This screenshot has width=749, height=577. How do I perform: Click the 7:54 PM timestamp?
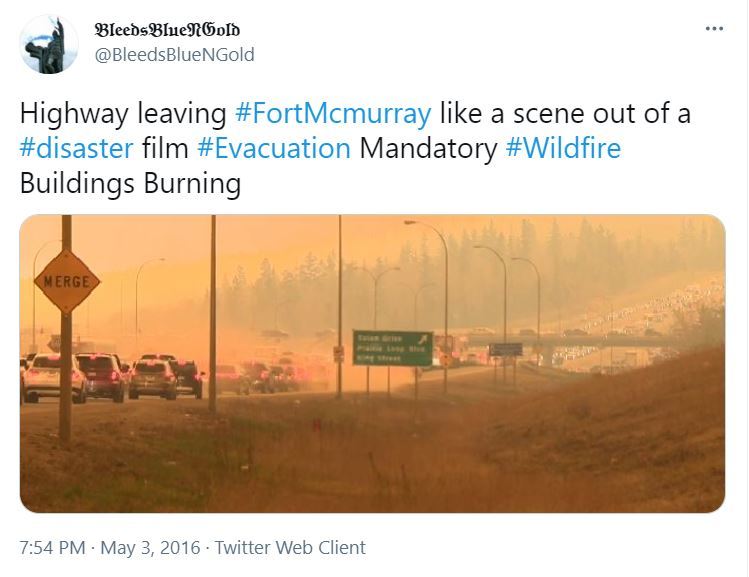(53, 547)
